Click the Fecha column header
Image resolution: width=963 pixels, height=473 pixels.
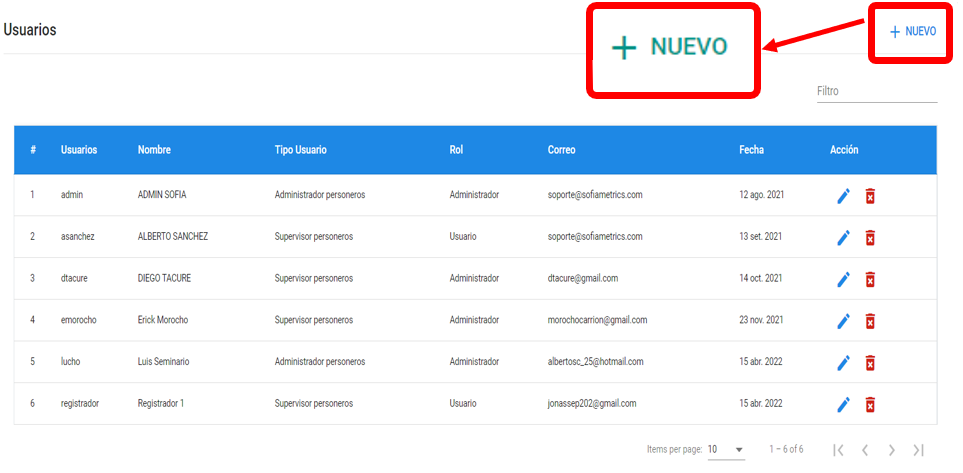(x=751, y=150)
